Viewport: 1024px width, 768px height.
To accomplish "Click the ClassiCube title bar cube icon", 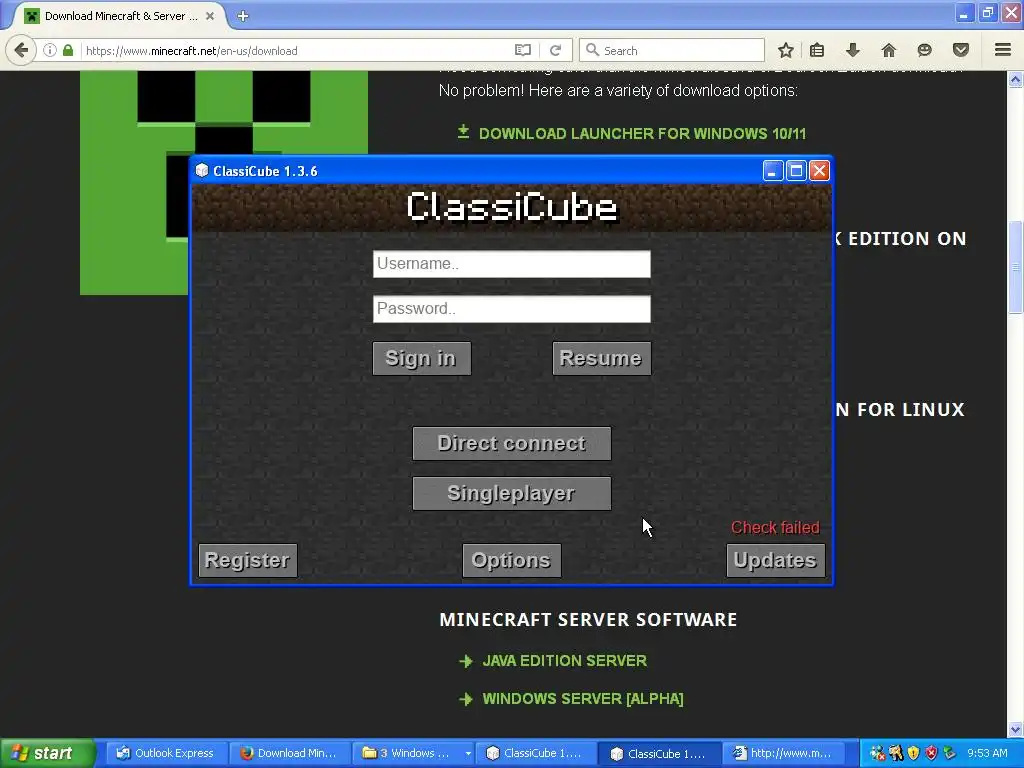I will 202,170.
